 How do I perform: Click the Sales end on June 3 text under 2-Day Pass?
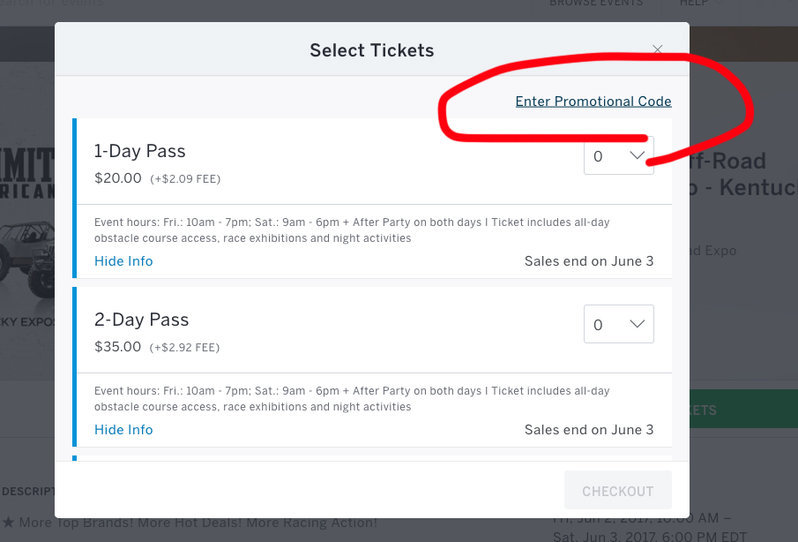tap(589, 430)
